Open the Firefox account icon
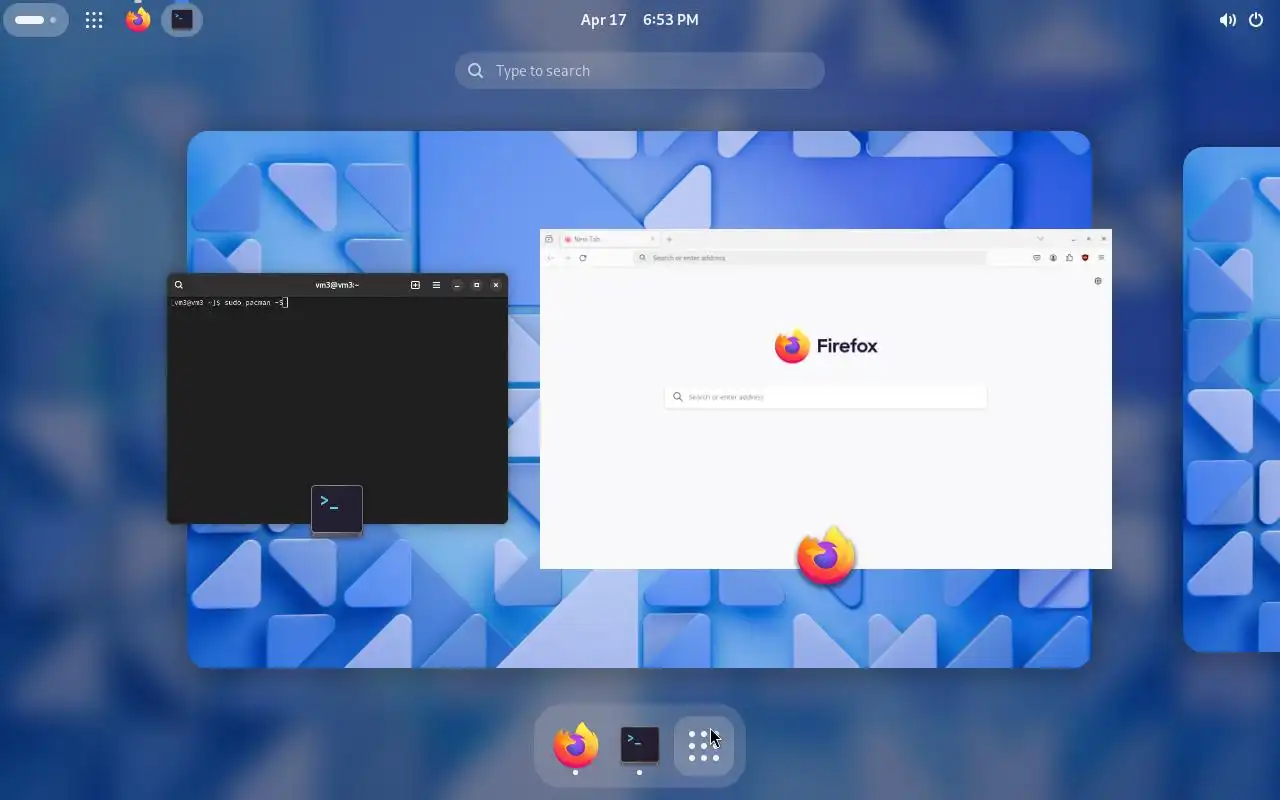Image resolution: width=1280 pixels, height=800 pixels. pos(1053,258)
